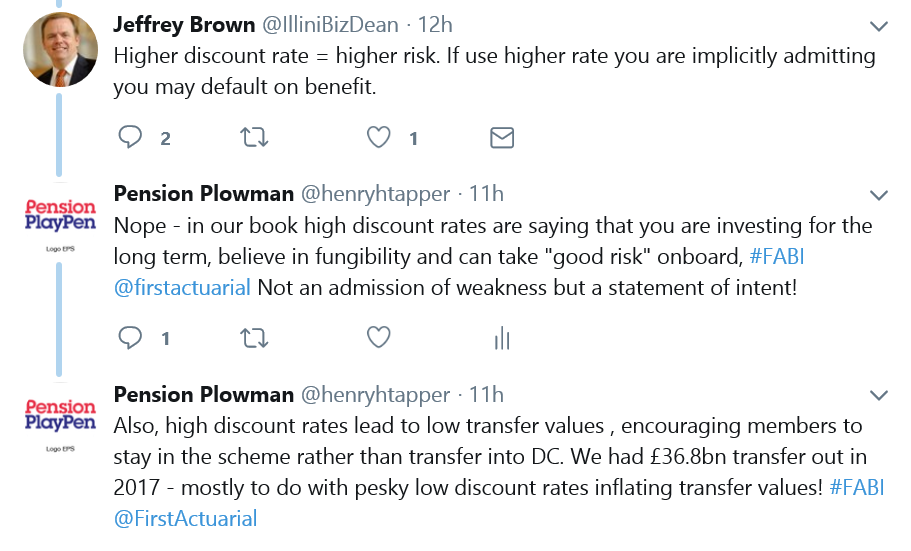Open the @IlliniBizDean handle
Viewport: 911px width, 551px height.
[330, 24]
